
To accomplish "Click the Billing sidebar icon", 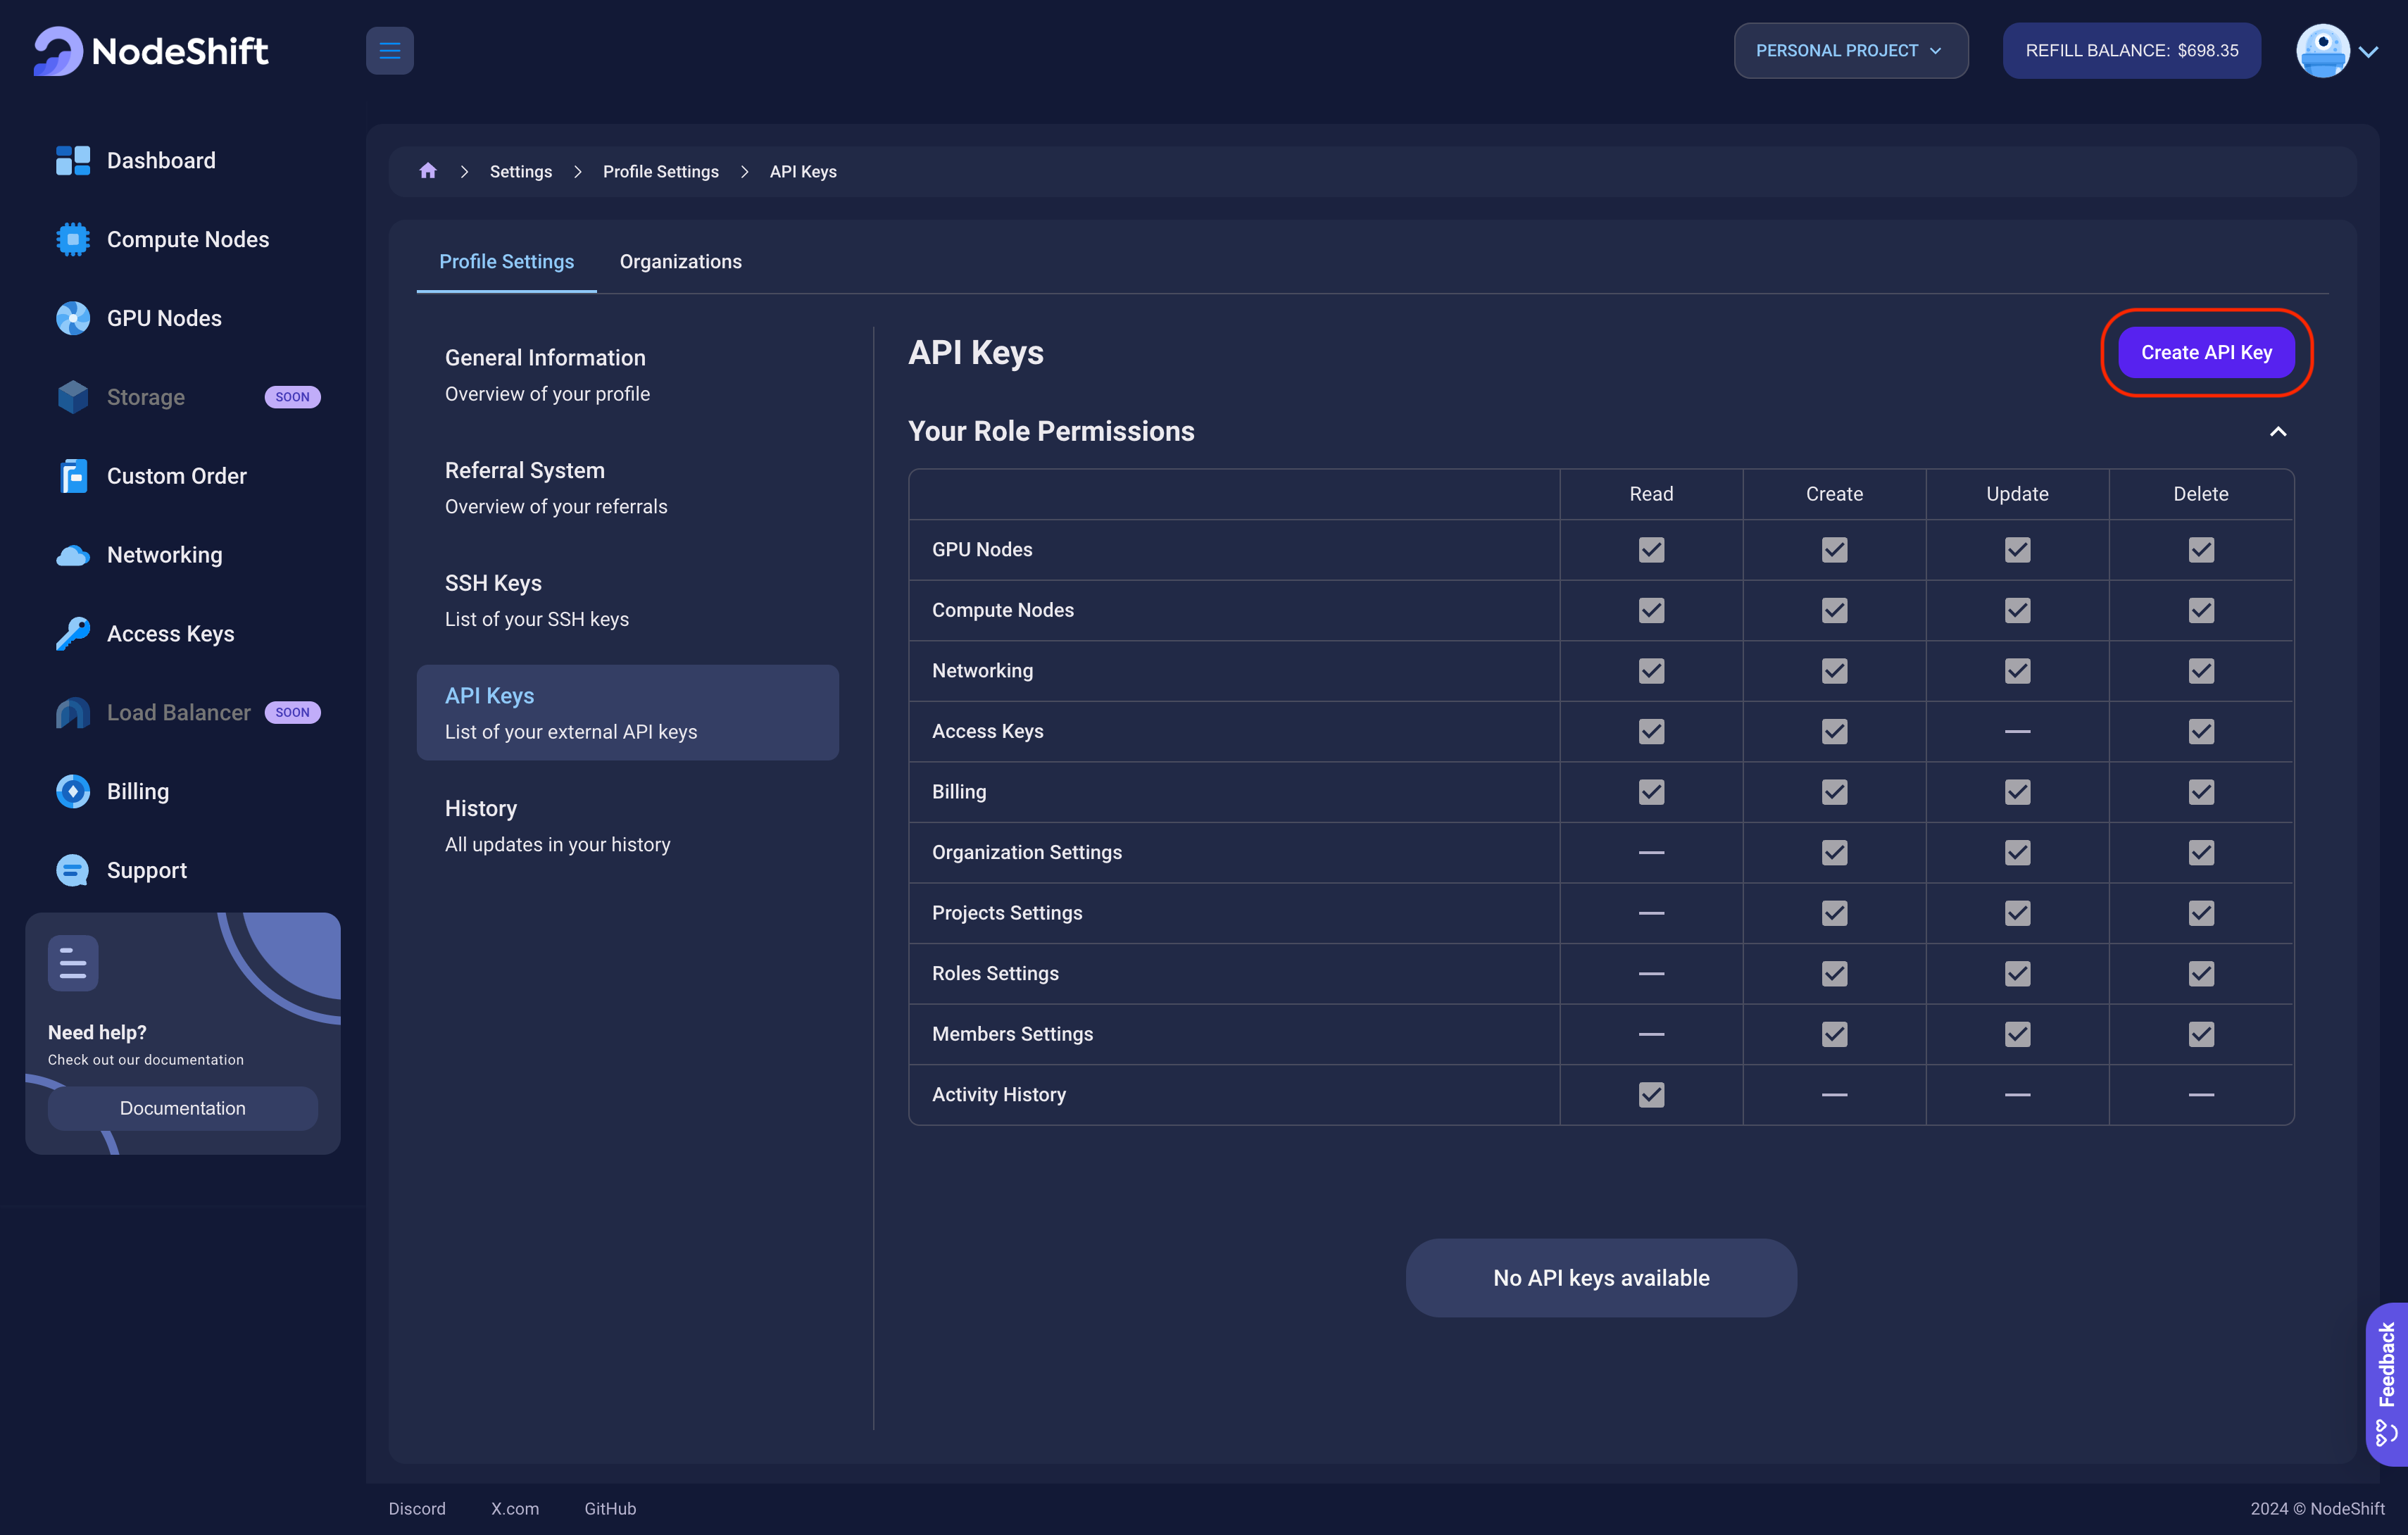I will click(x=70, y=789).
